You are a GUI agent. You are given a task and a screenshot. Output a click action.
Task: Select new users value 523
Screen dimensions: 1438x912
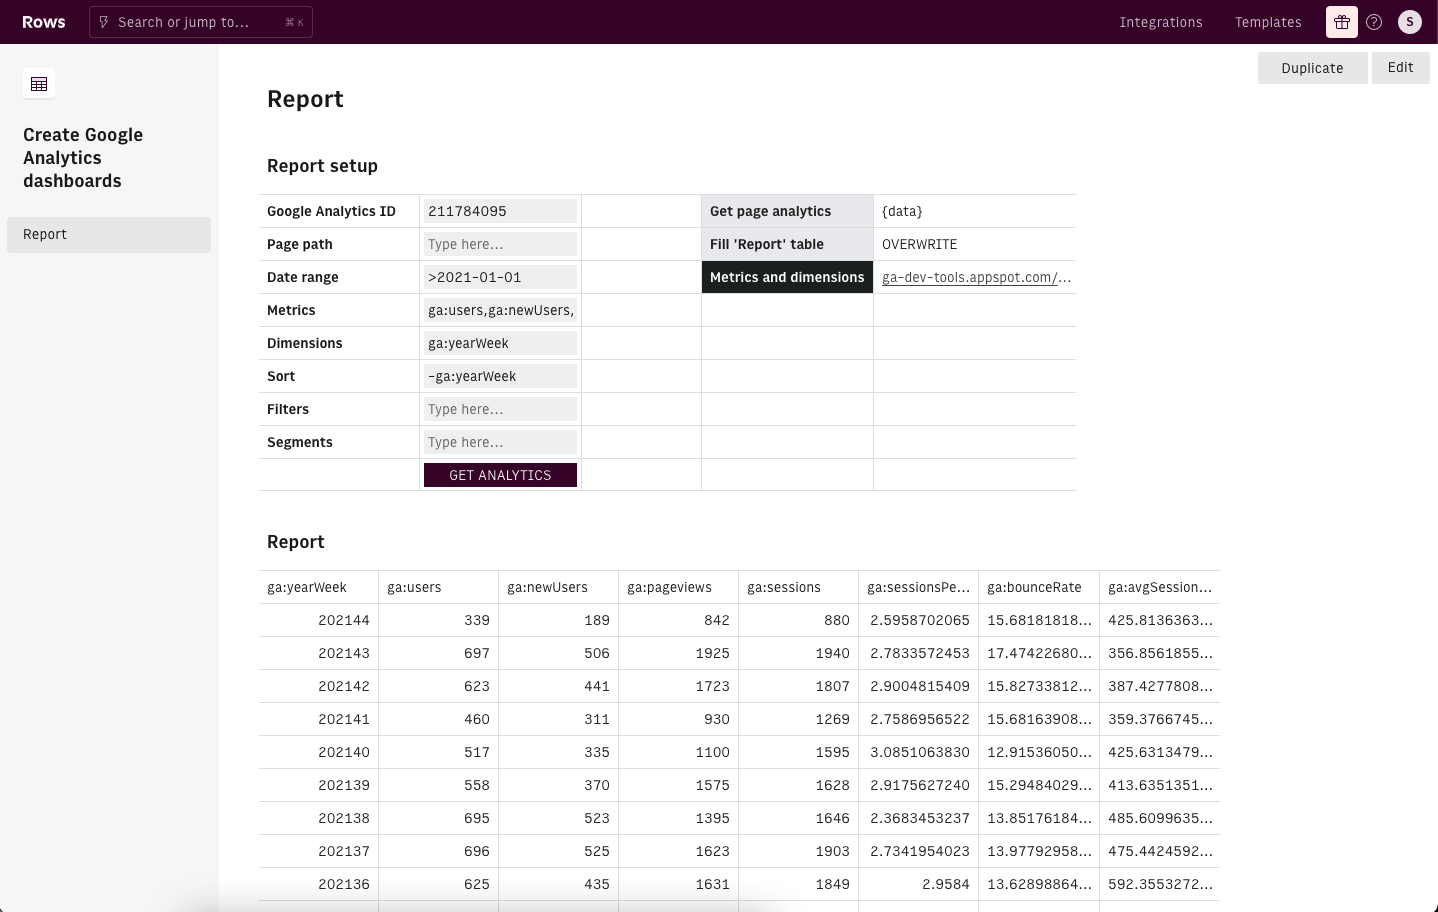[558, 818]
